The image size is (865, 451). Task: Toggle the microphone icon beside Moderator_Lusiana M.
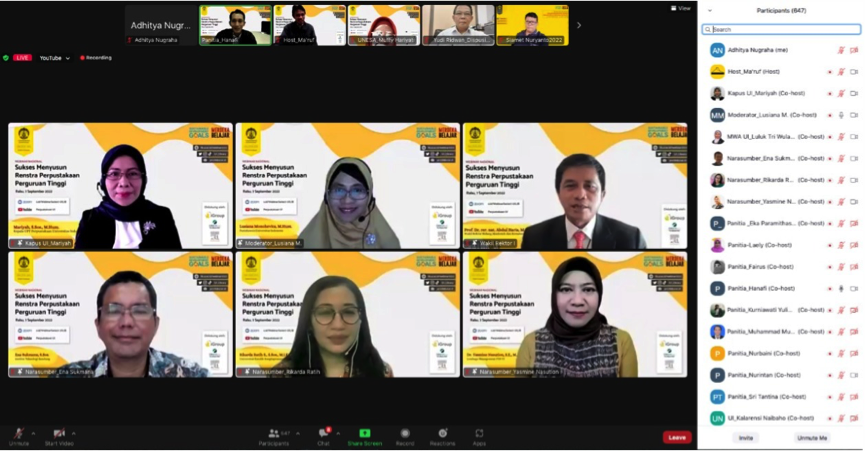[x=841, y=115]
